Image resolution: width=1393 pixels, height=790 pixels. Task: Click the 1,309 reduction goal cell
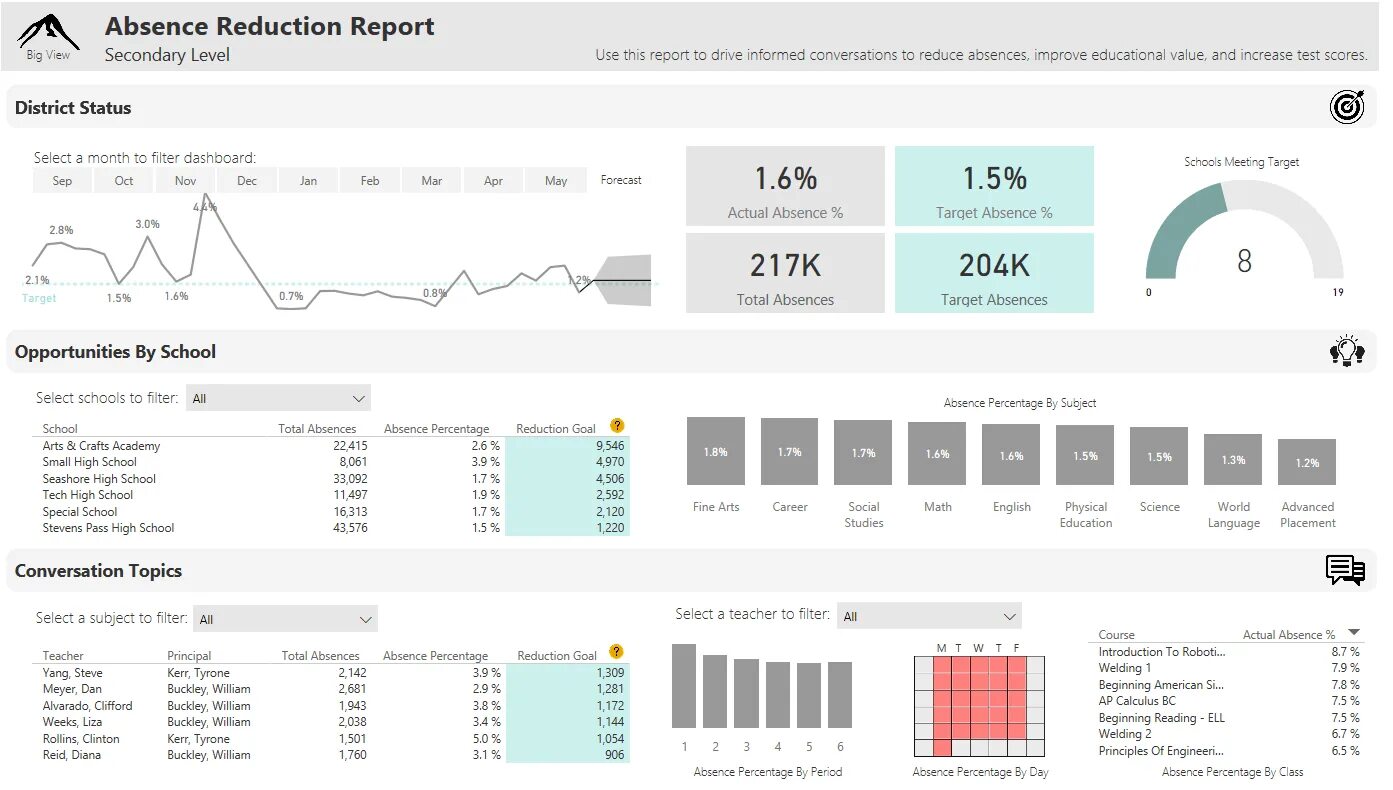pyautogui.click(x=568, y=673)
